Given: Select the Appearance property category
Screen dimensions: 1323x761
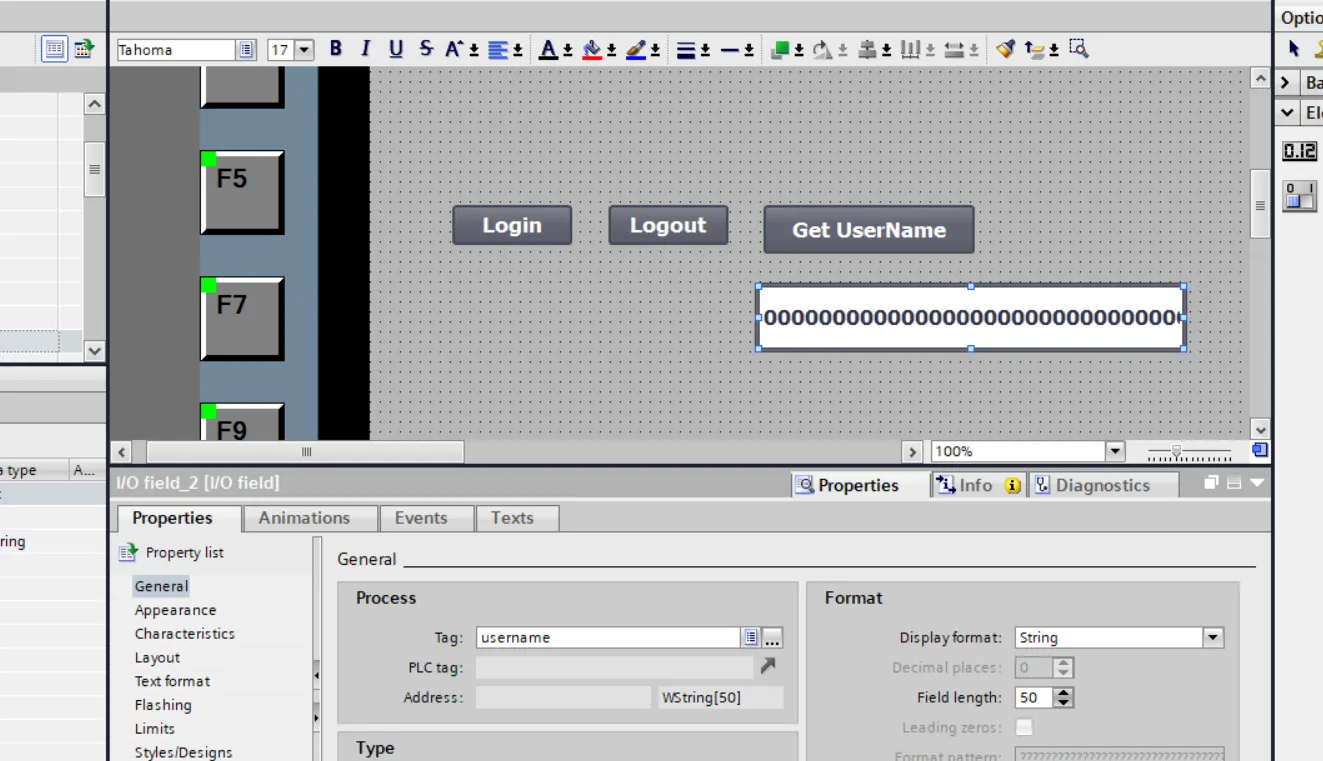Looking at the screenshot, I should pos(175,610).
